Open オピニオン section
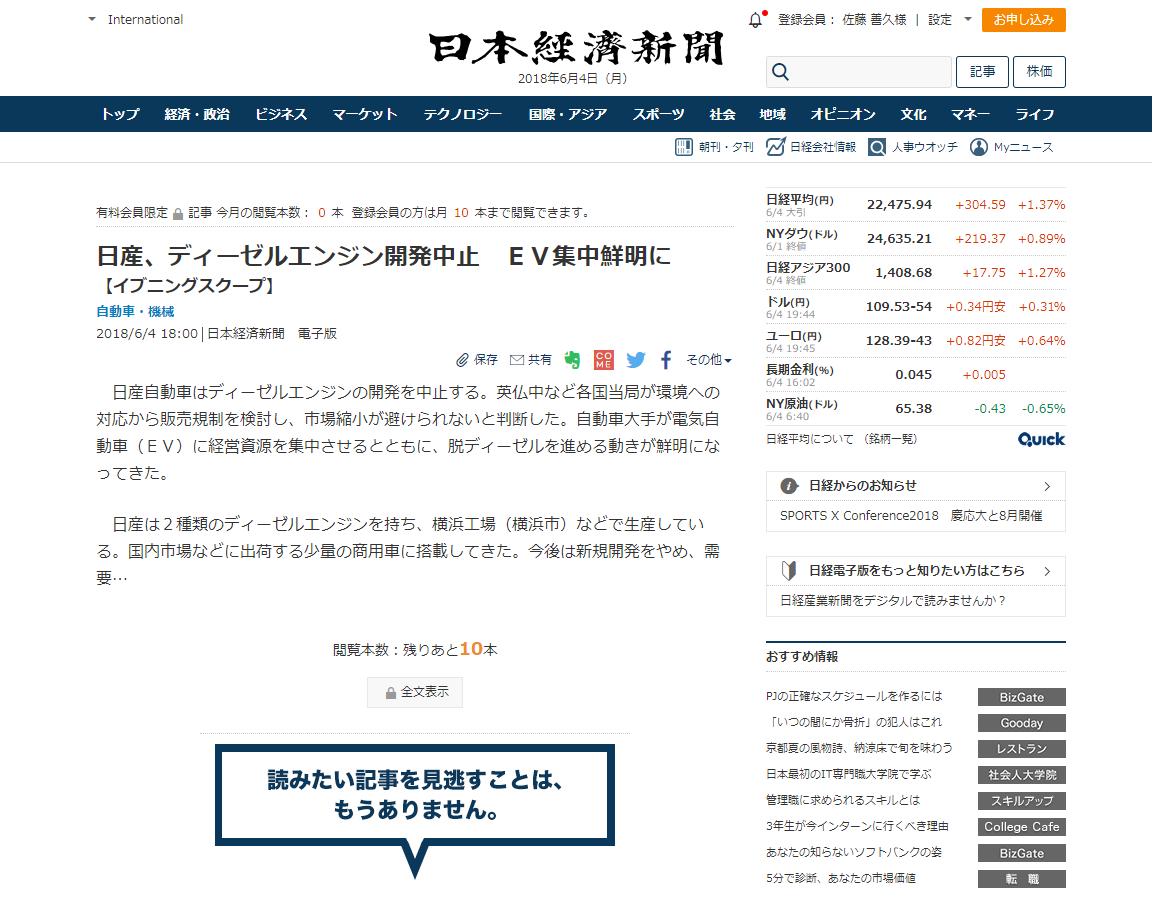The image size is (1152, 903). click(843, 114)
